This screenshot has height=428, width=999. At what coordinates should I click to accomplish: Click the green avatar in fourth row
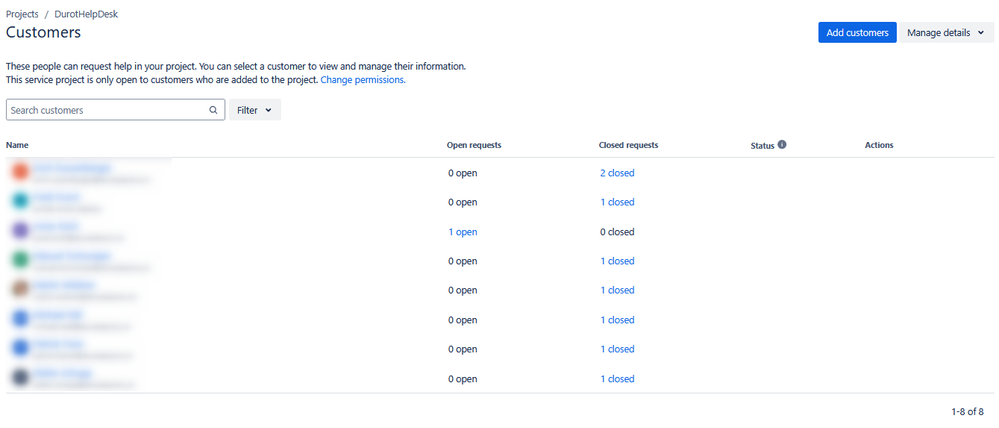(20, 260)
